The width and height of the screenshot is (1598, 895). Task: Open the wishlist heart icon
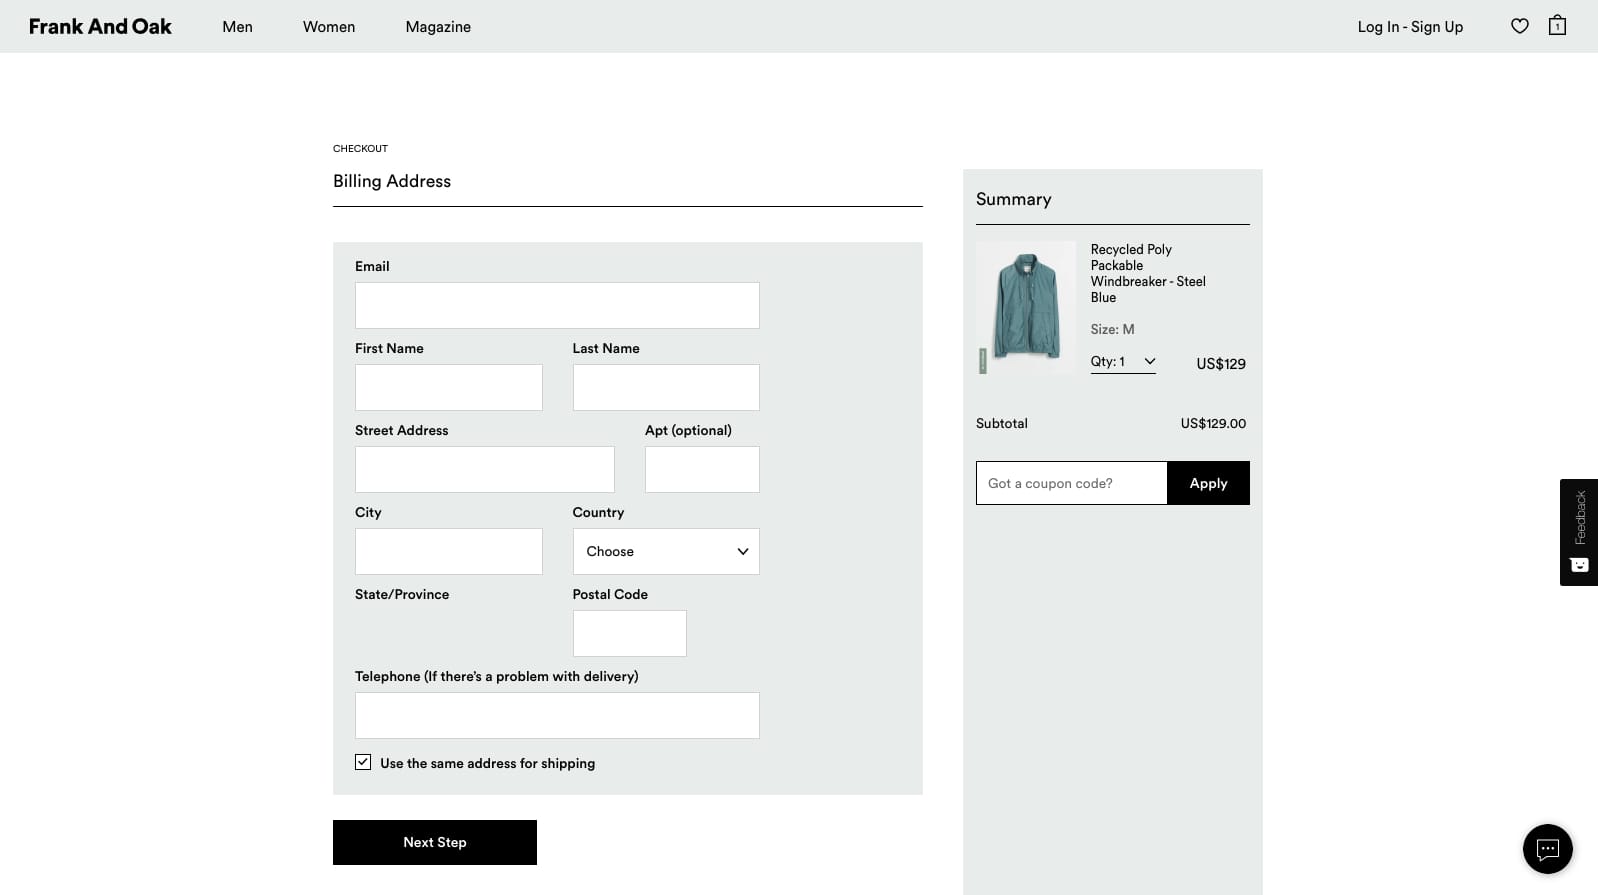[x=1519, y=26]
